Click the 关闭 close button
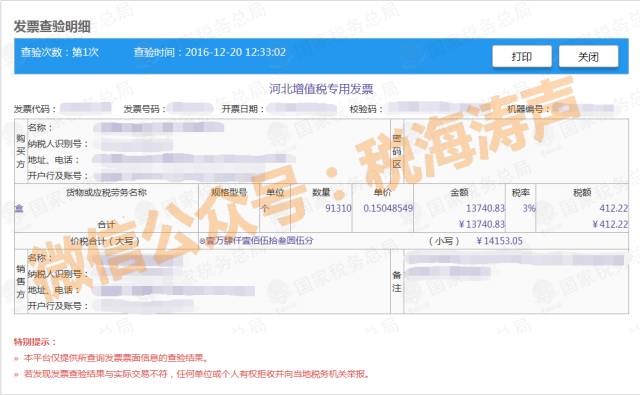The image size is (640, 395). (588, 56)
